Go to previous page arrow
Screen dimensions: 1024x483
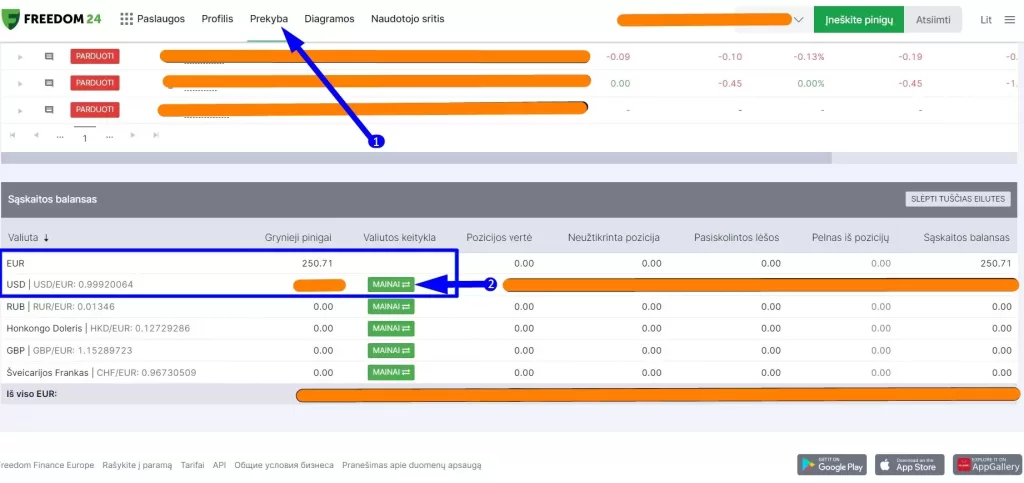click(36, 135)
